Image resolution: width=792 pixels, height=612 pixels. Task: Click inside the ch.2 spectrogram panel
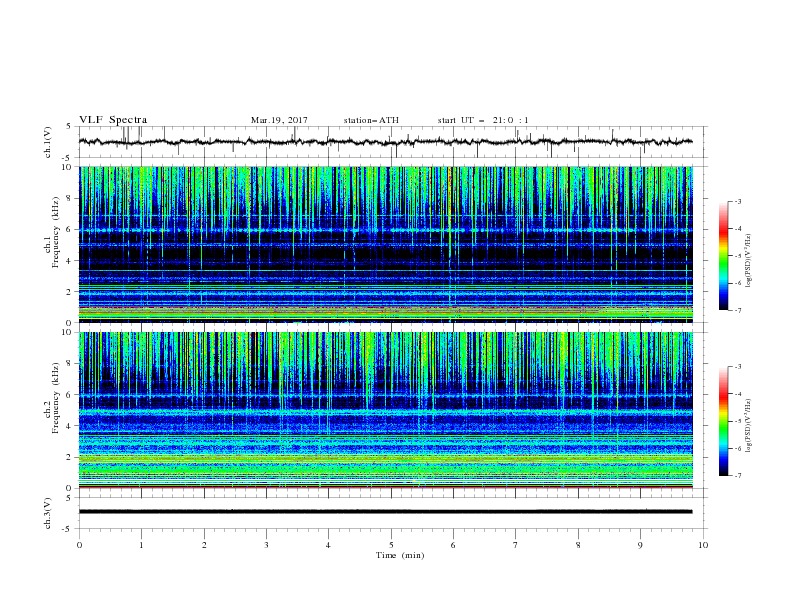click(385, 410)
